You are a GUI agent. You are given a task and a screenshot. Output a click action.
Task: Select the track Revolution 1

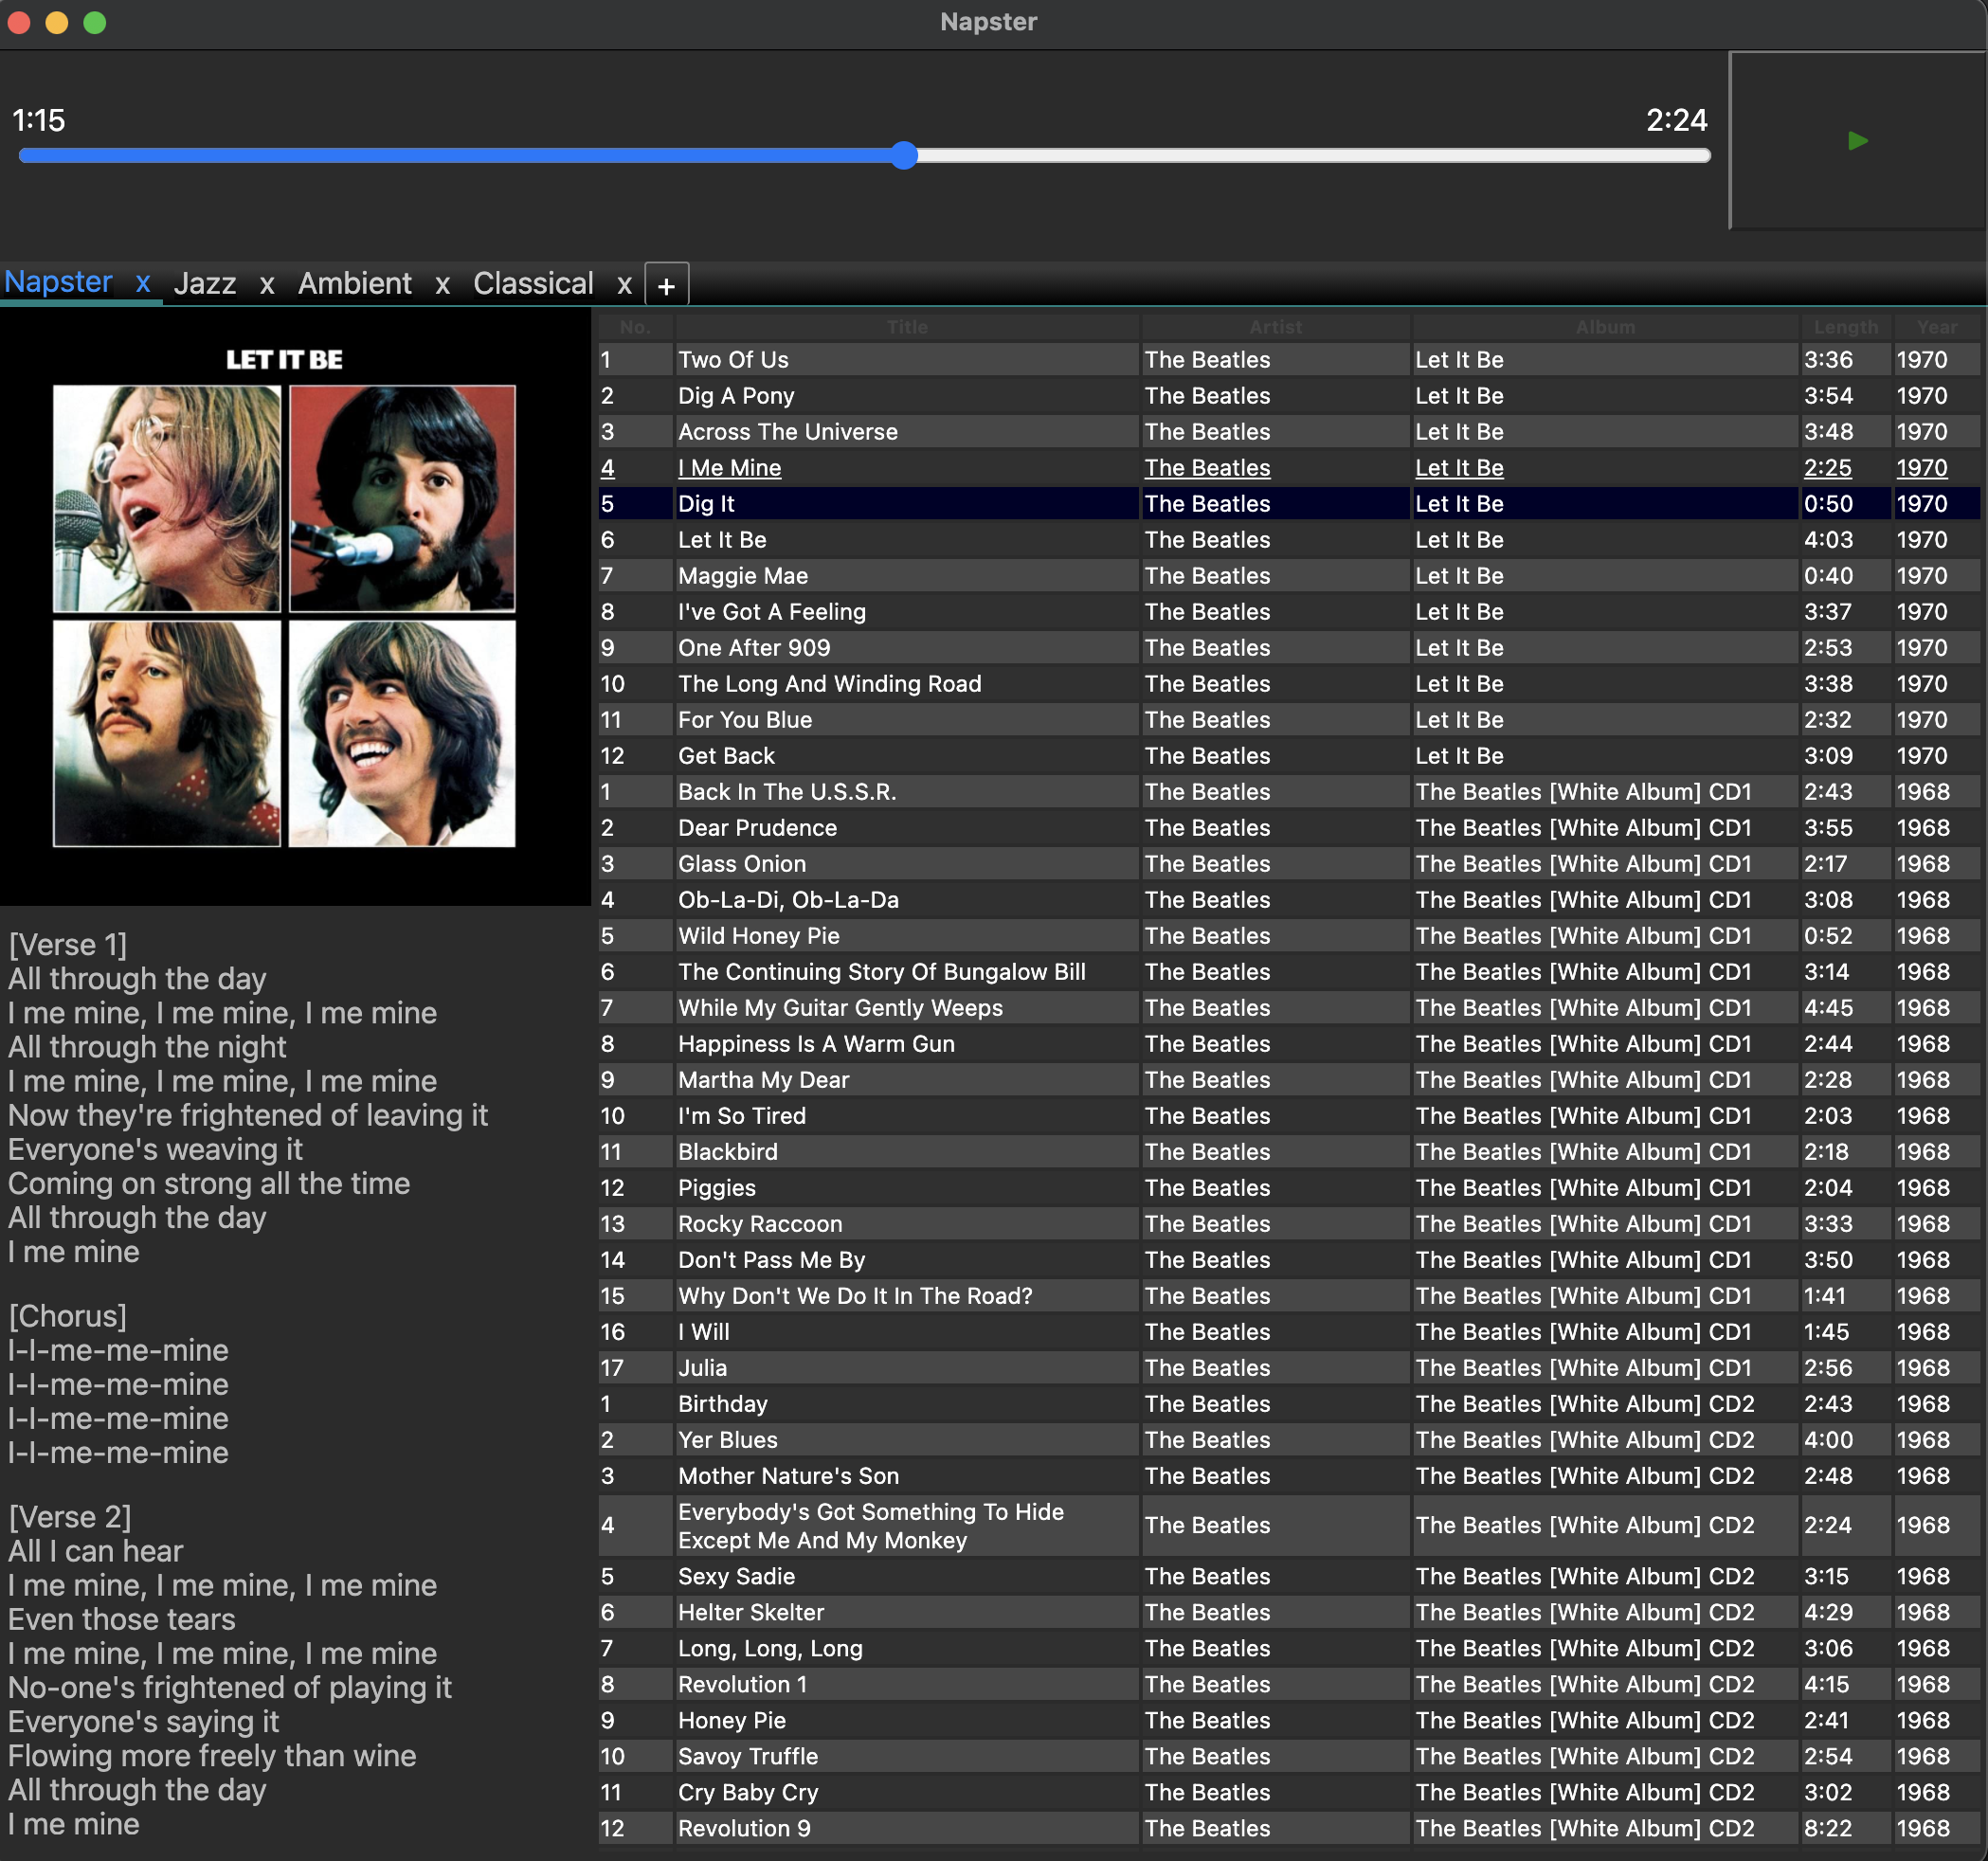[x=1288, y=1684]
